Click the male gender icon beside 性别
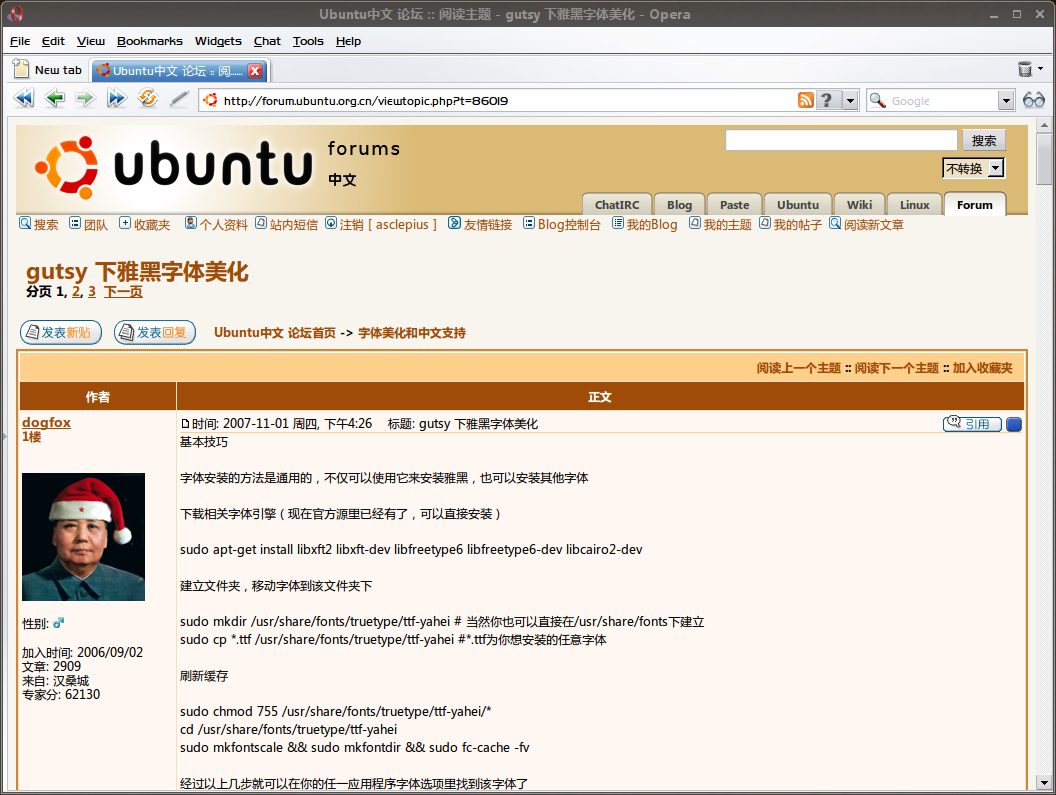Screen dimensions: 1056x795 pyautogui.click(x=59, y=623)
